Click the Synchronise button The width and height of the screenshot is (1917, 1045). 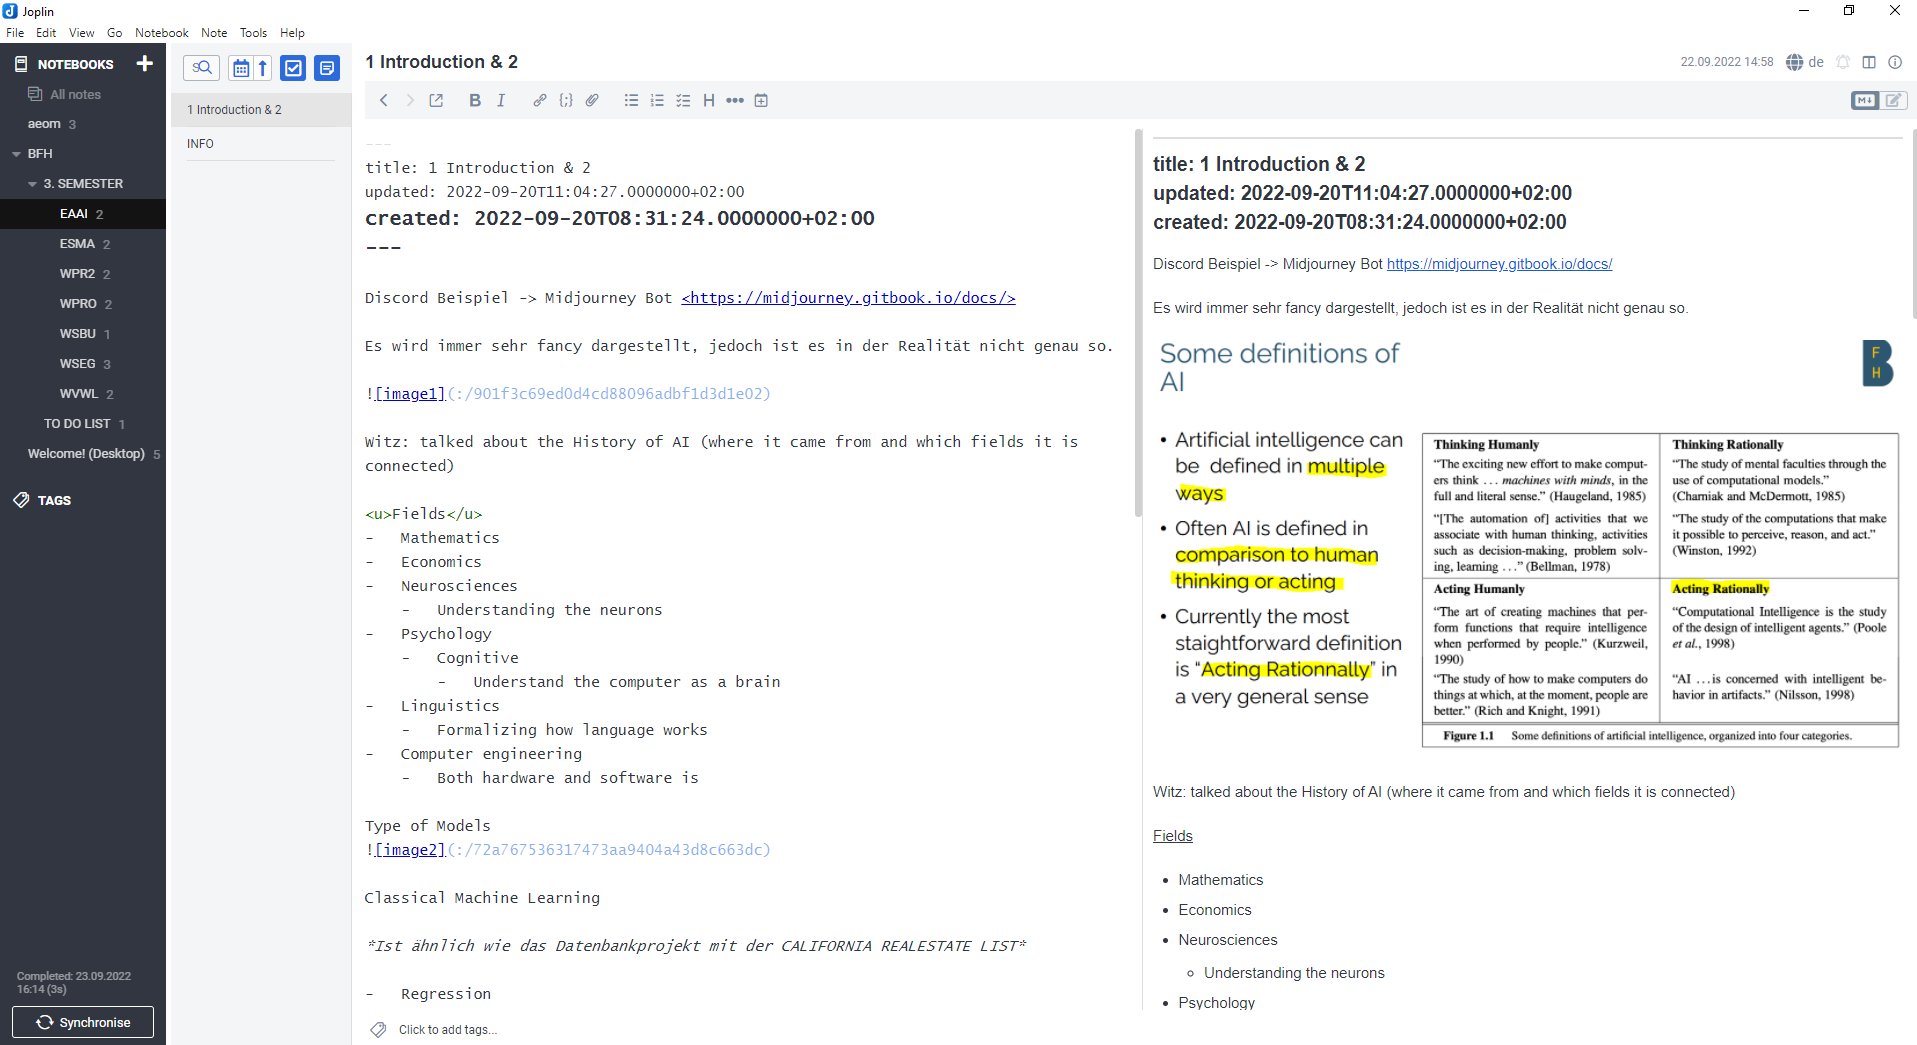(82, 1022)
